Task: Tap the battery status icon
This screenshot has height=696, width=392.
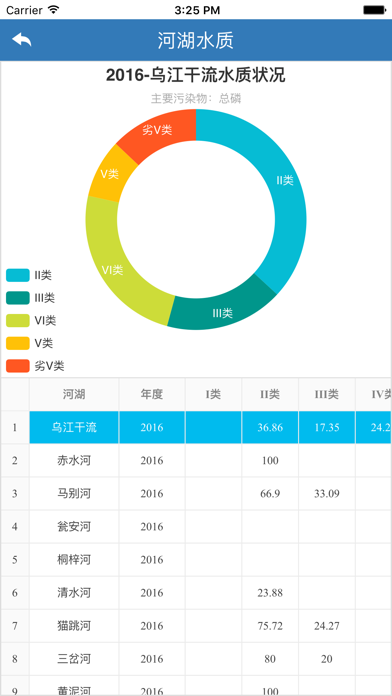Action: point(374,9)
